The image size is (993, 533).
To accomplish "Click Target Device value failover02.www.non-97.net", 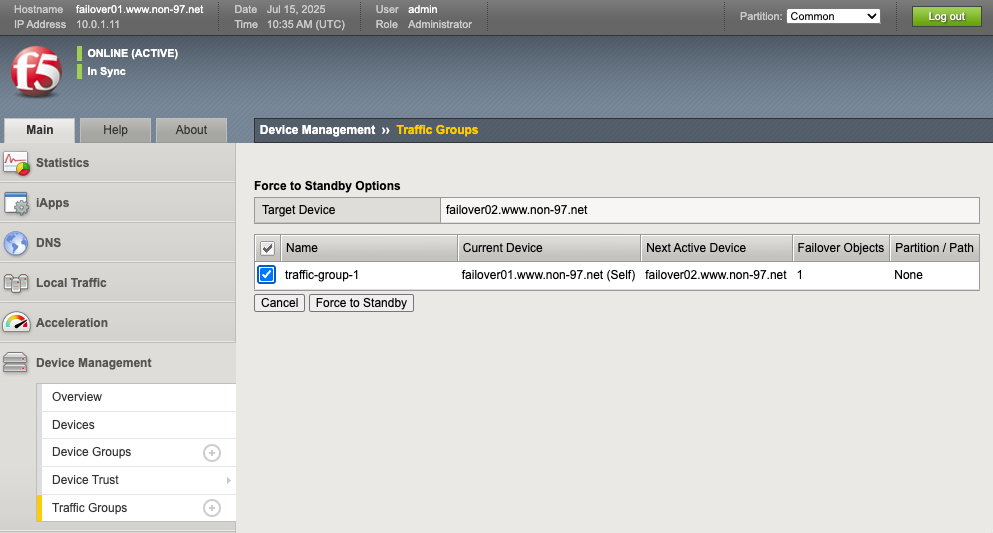I will click(x=517, y=210).
